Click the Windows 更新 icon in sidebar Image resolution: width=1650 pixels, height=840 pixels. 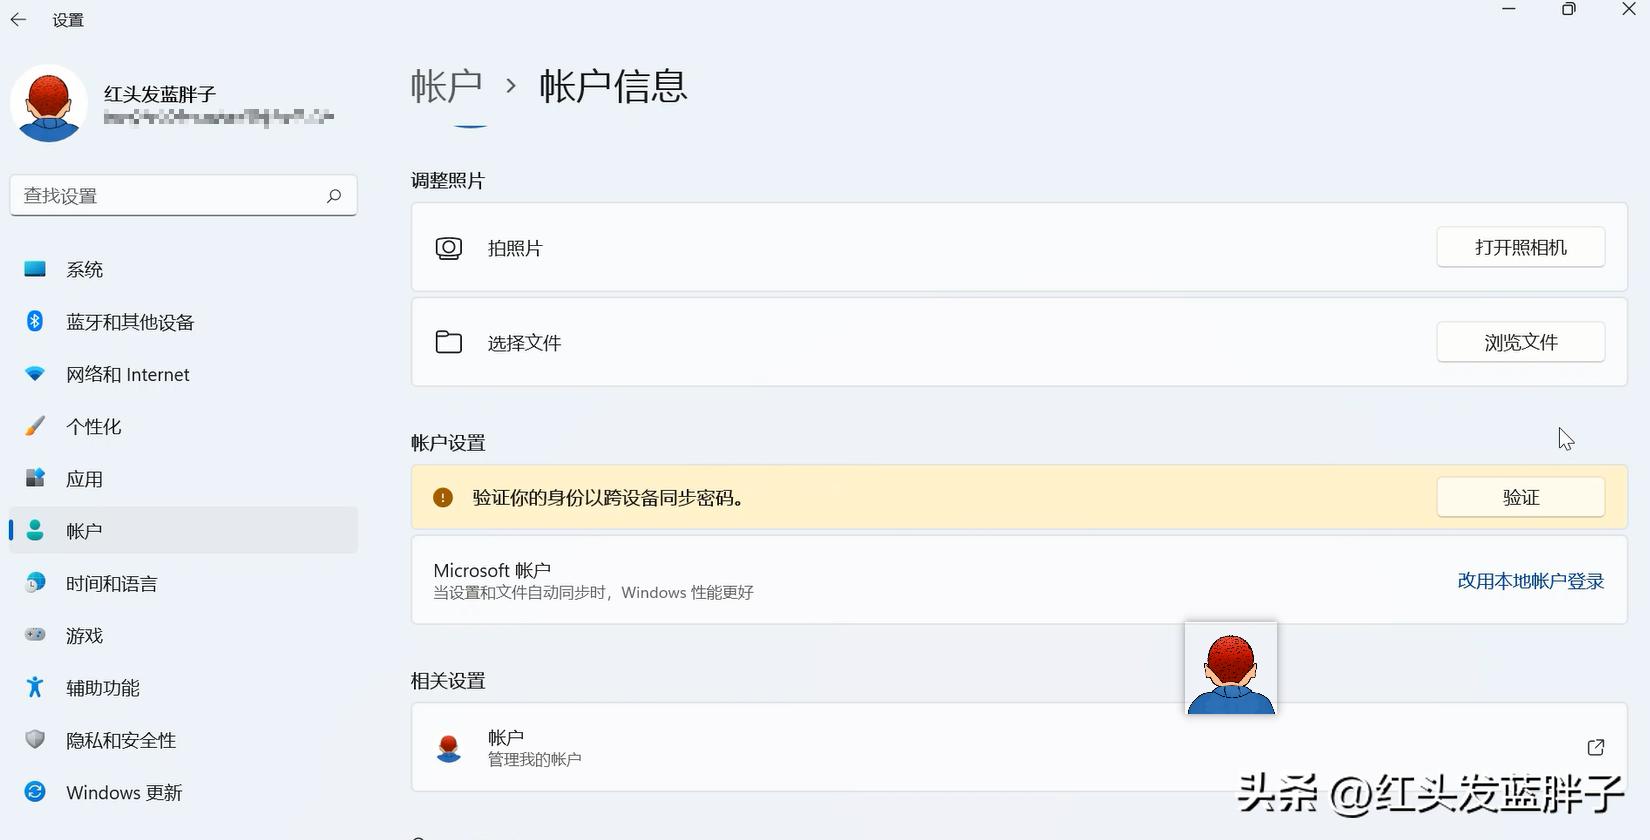35,792
